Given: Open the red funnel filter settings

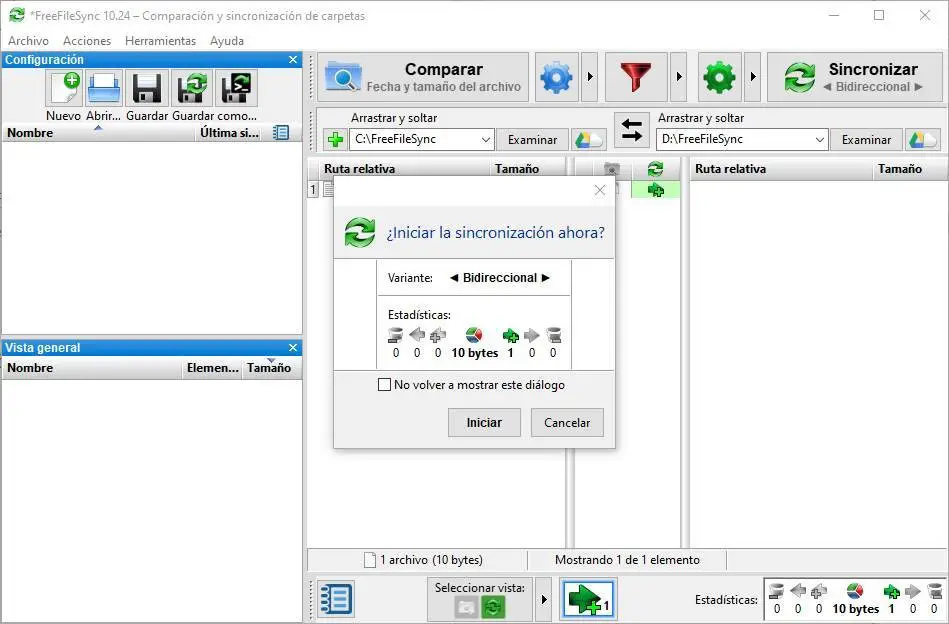Looking at the screenshot, I should (636, 77).
